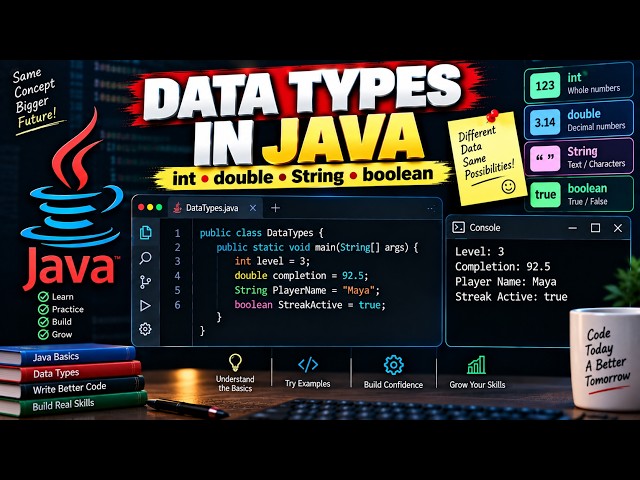Click the main method declaration line
This screenshot has height=480, width=640.
[x=317, y=247]
